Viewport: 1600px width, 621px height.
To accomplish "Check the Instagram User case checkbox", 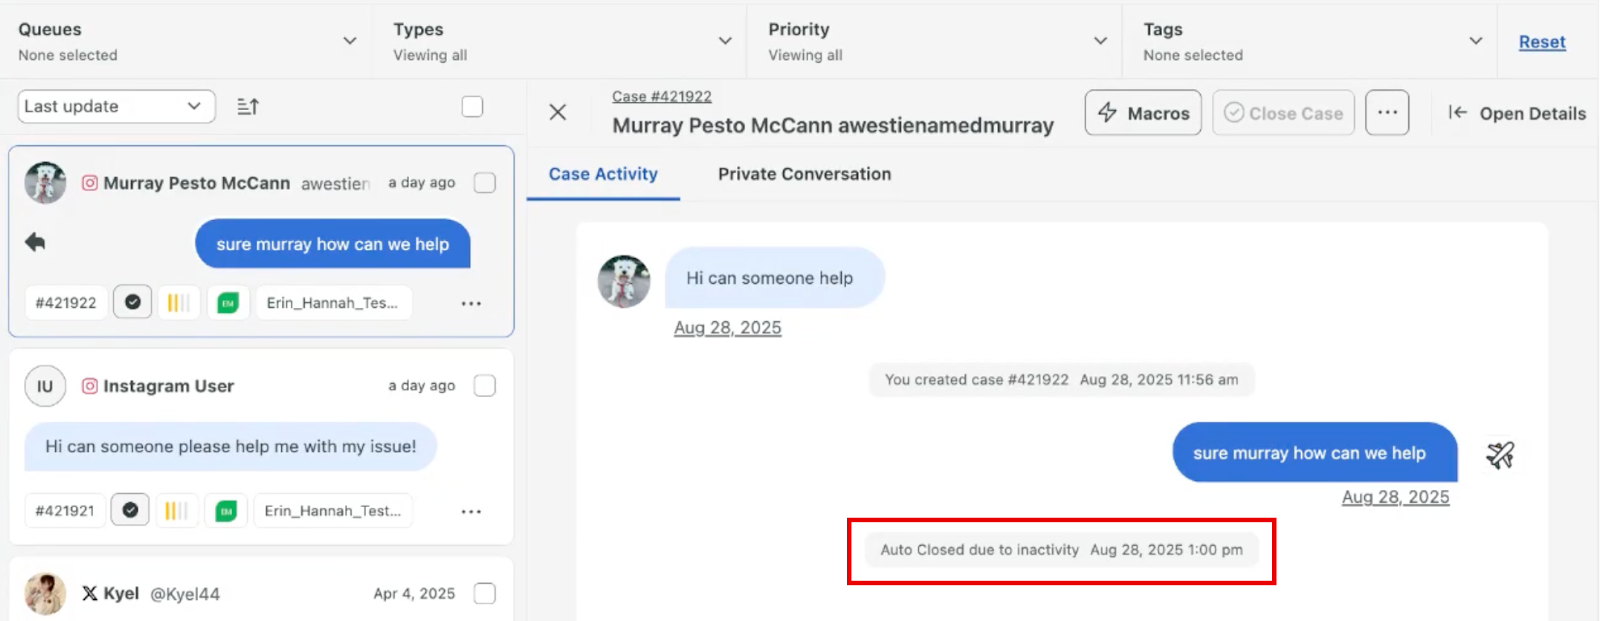I will [485, 386].
